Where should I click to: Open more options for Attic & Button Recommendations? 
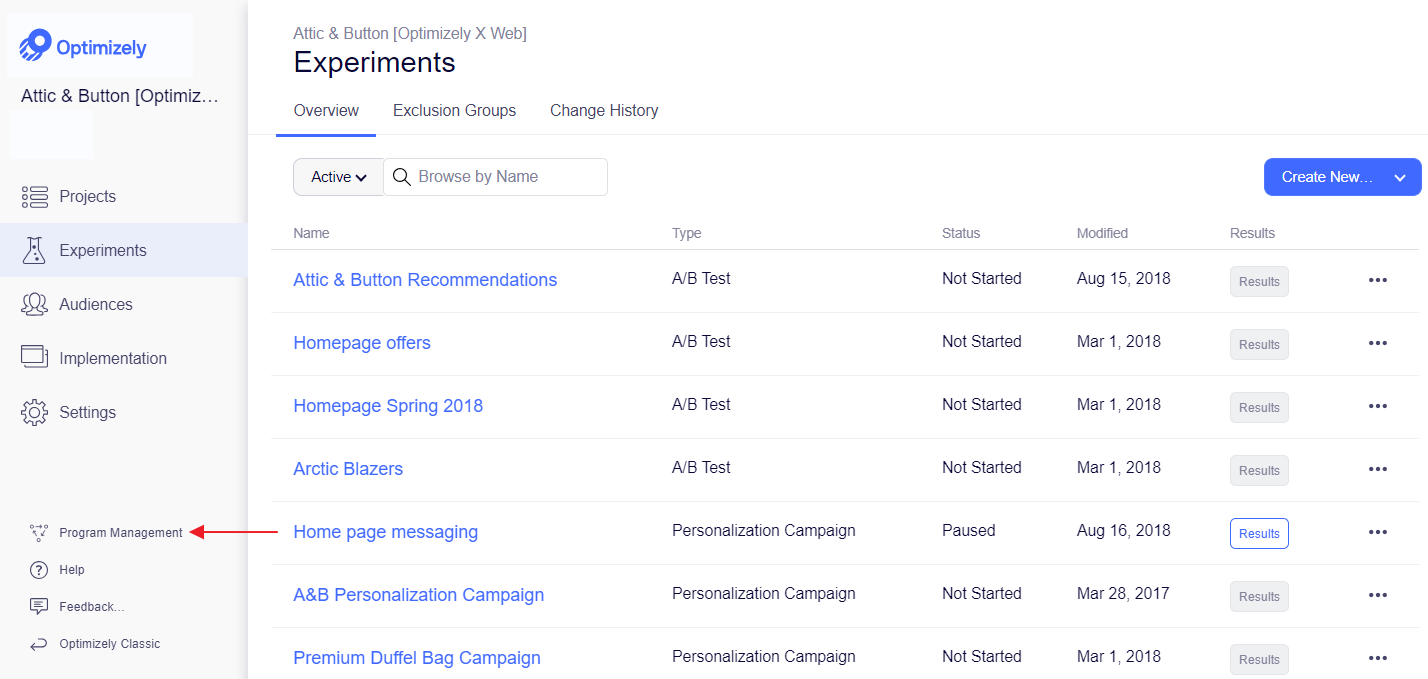click(x=1378, y=280)
